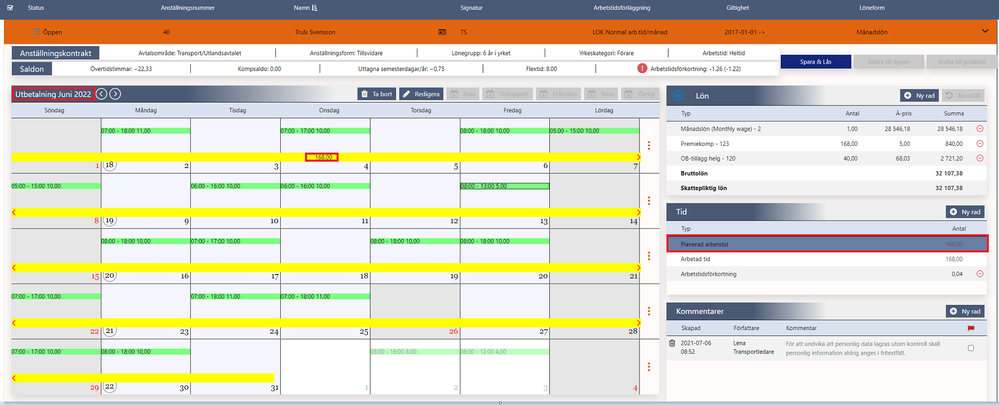Select the Arbetad tid row
This screenshot has height=405, width=999.
coord(827,259)
